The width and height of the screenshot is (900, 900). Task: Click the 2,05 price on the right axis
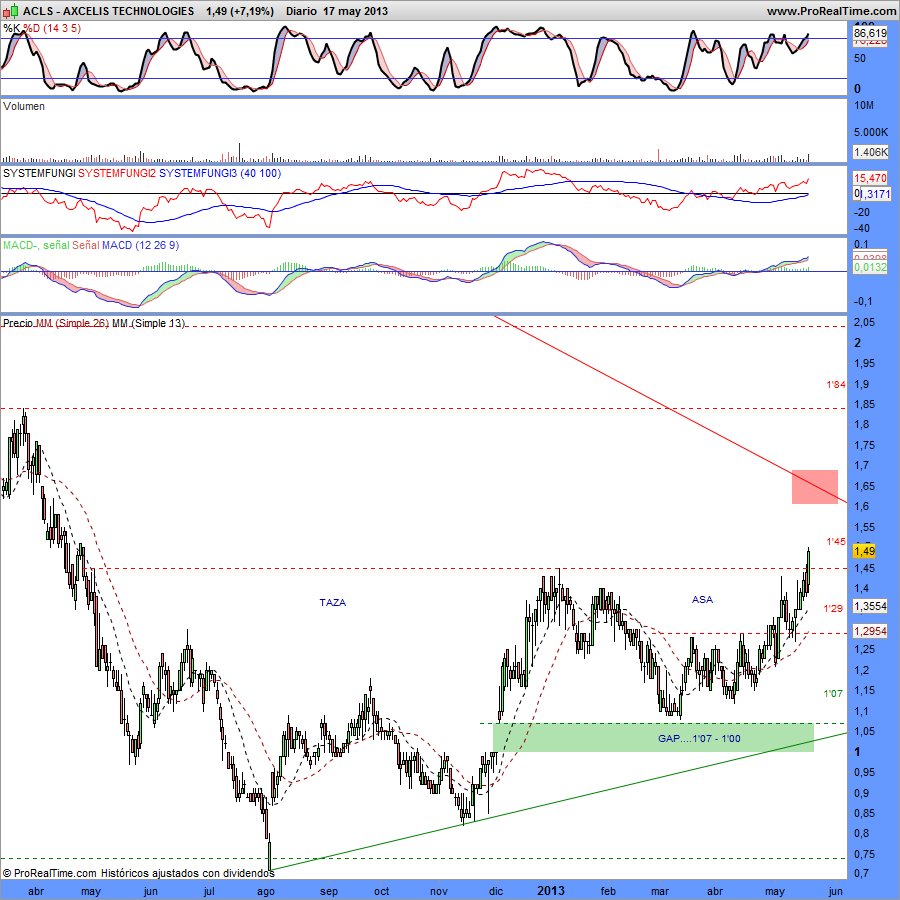point(865,323)
